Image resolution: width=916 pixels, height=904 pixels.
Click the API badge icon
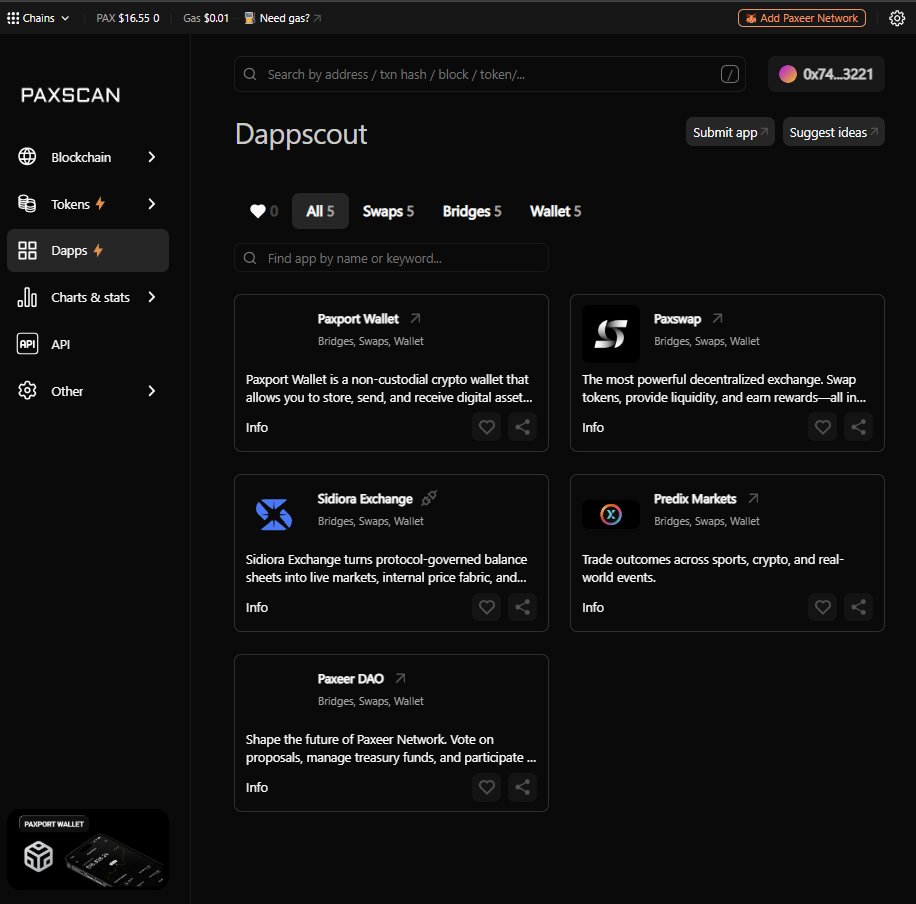(27, 344)
